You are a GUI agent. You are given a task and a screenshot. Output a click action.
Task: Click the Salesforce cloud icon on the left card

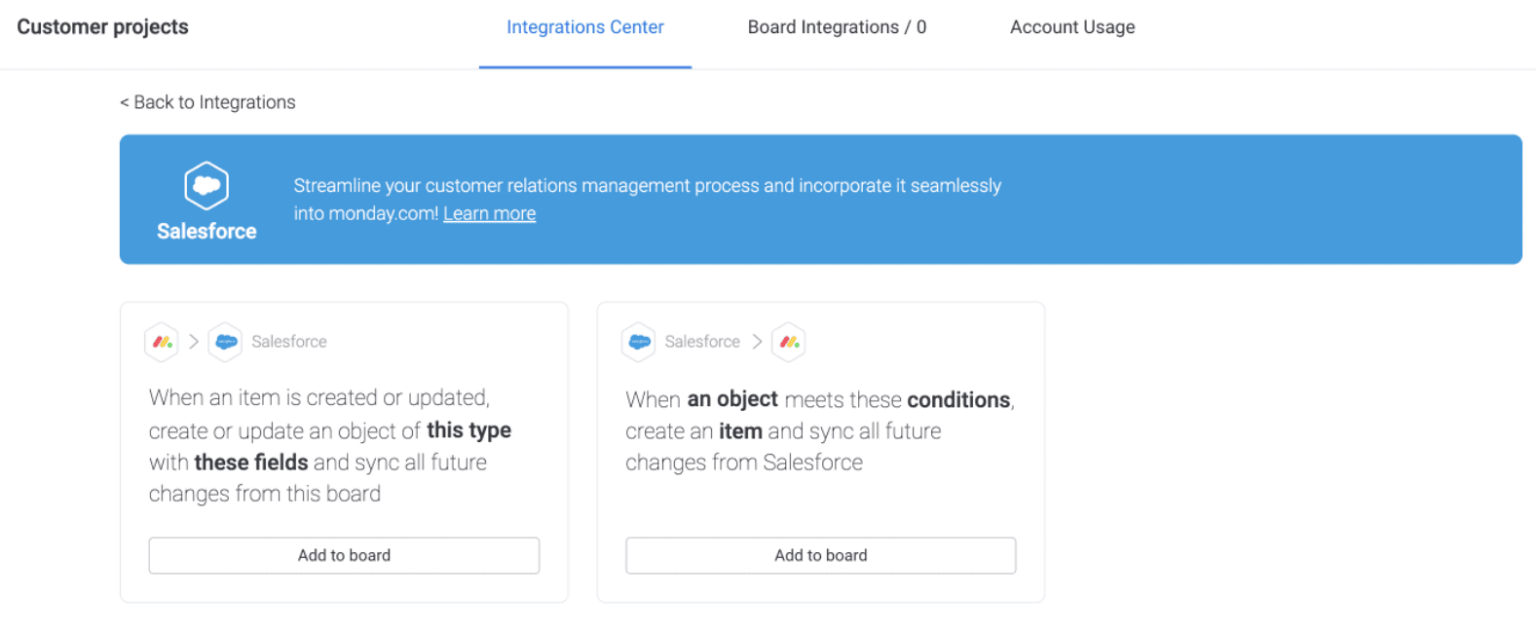click(x=225, y=342)
